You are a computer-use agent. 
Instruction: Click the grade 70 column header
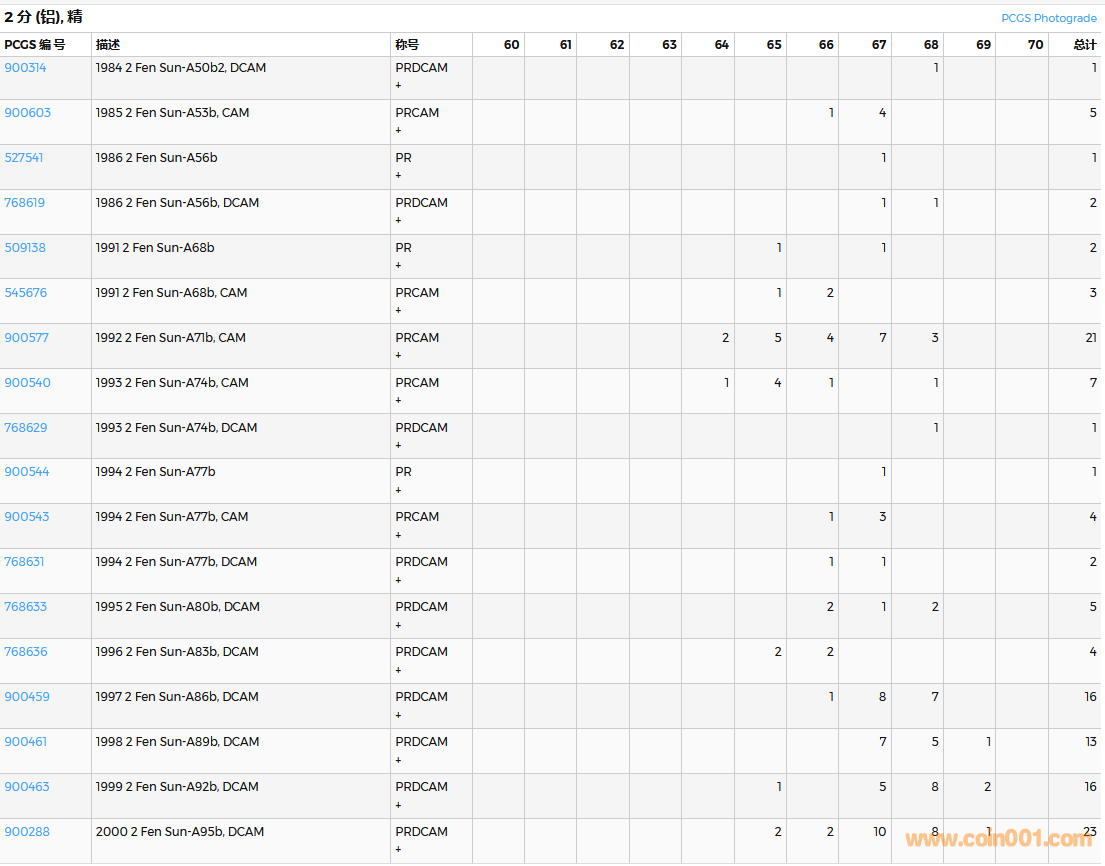(x=1035, y=45)
